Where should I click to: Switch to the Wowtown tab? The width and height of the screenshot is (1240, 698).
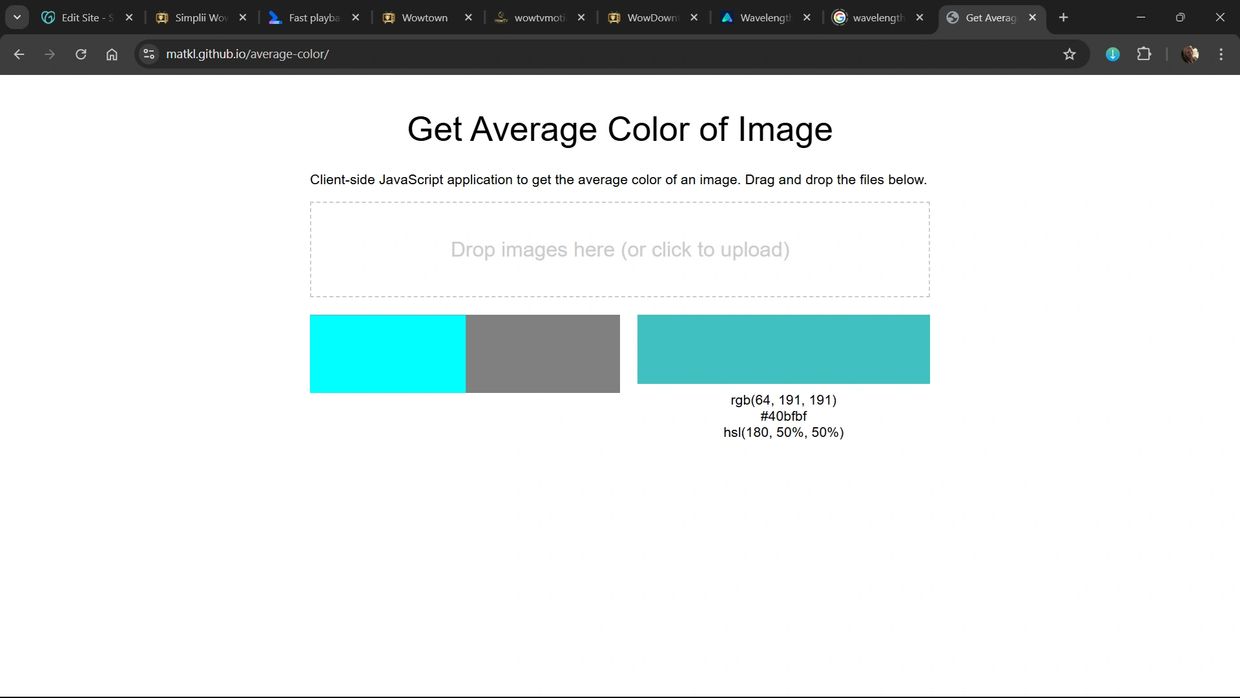click(427, 18)
